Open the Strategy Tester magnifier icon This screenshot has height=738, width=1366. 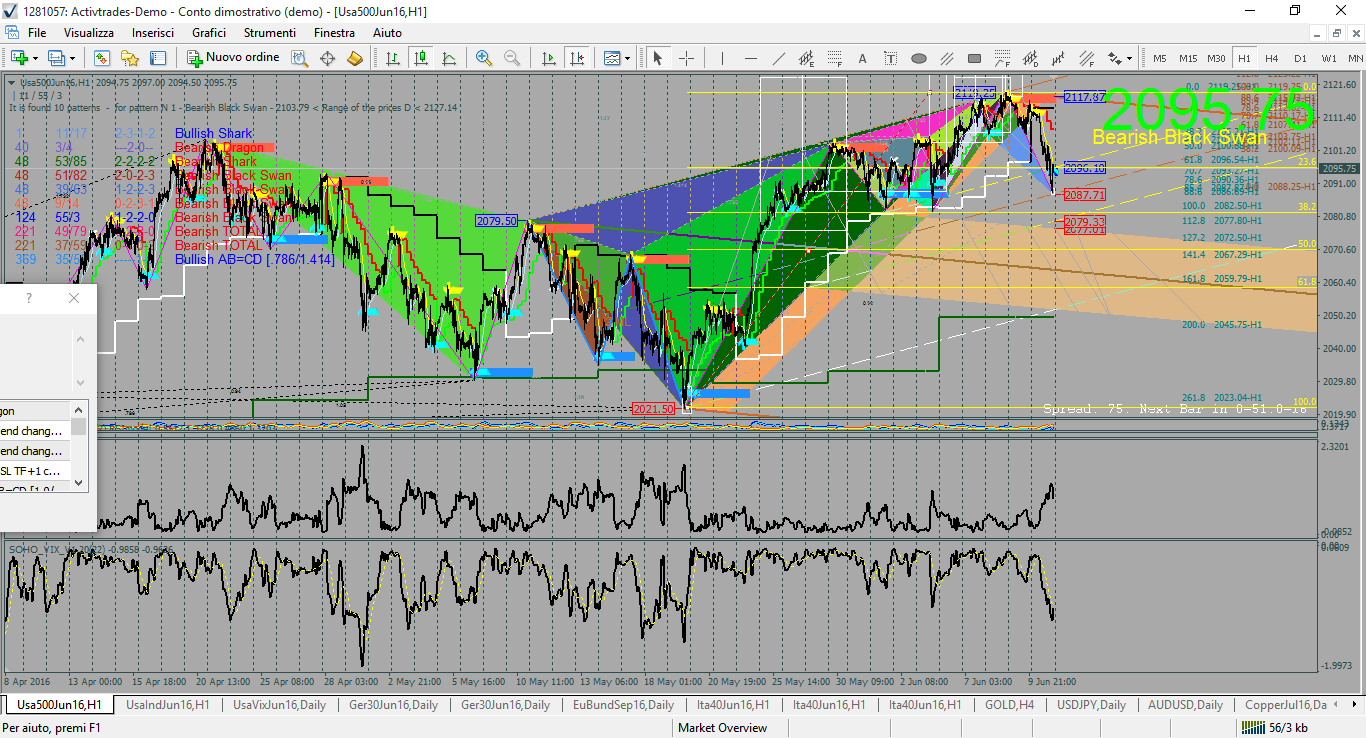point(300,58)
